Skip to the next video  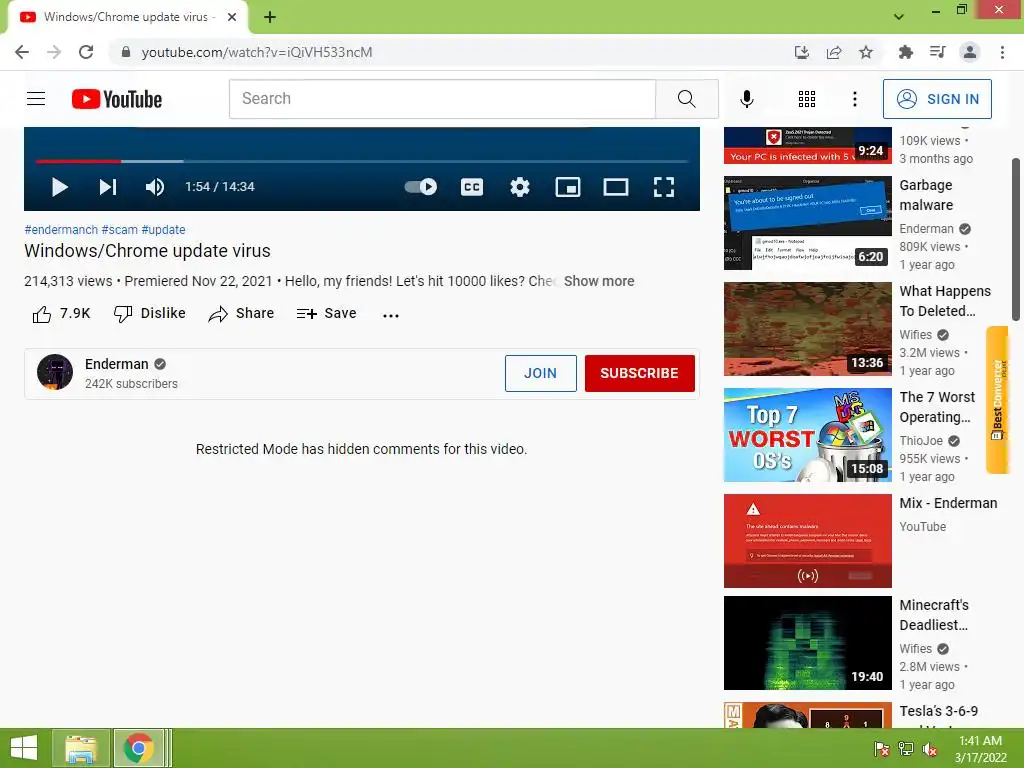108,187
